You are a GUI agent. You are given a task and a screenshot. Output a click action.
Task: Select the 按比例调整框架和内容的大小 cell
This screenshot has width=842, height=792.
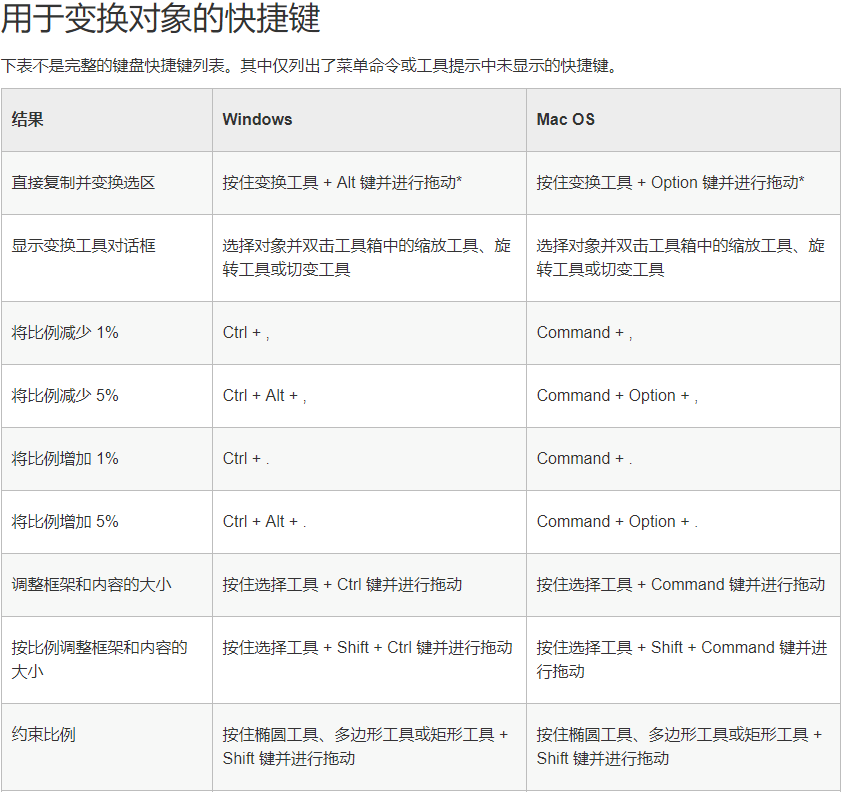pyautogui.click(x=107, y=660)
